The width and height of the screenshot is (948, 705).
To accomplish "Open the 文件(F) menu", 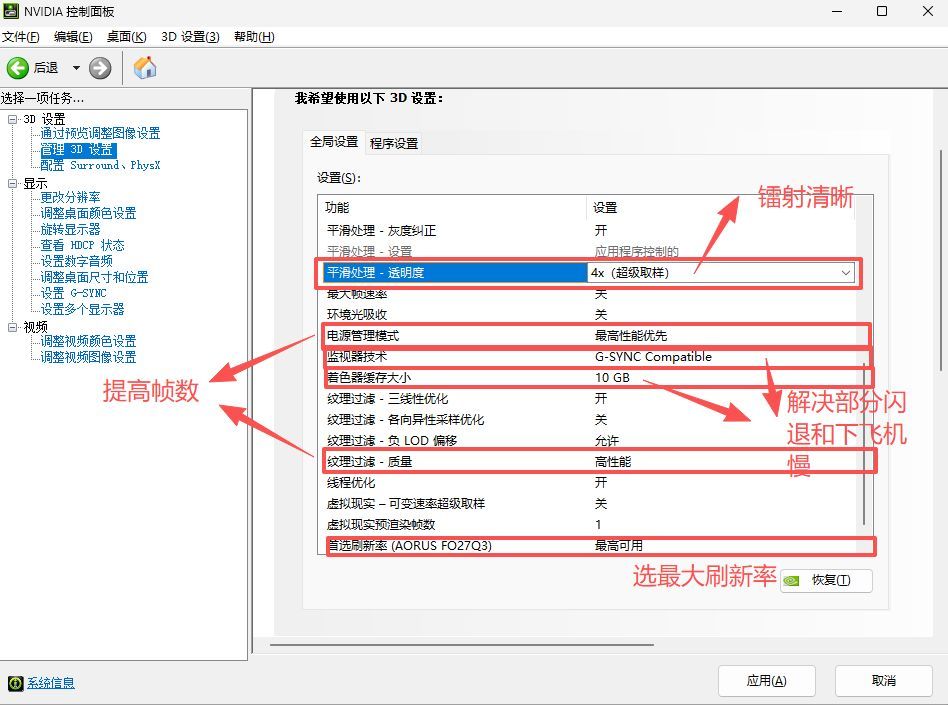I will click(x=21, y=37).
